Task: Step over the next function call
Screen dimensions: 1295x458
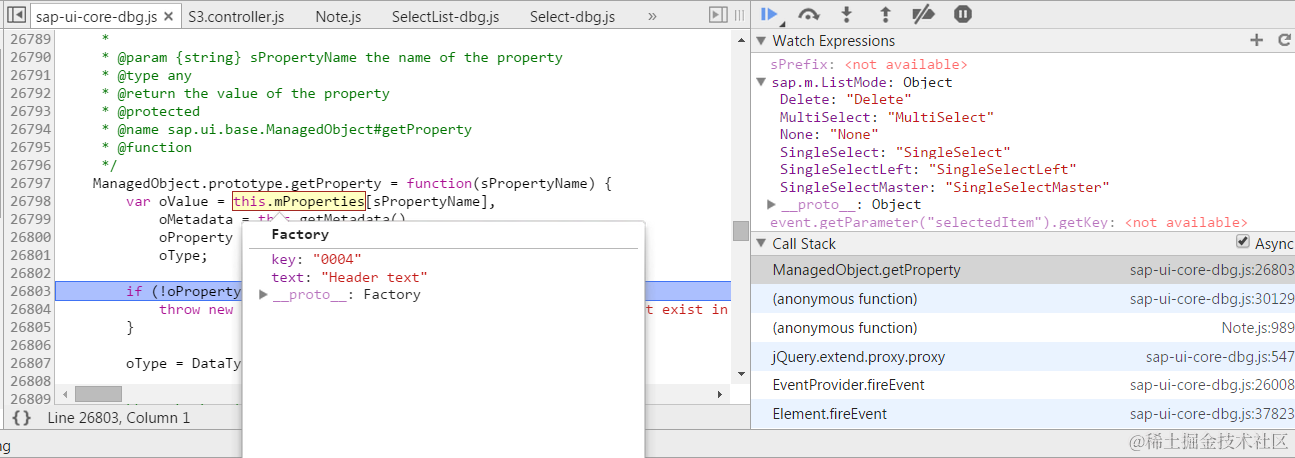Action: click(808, 14)
